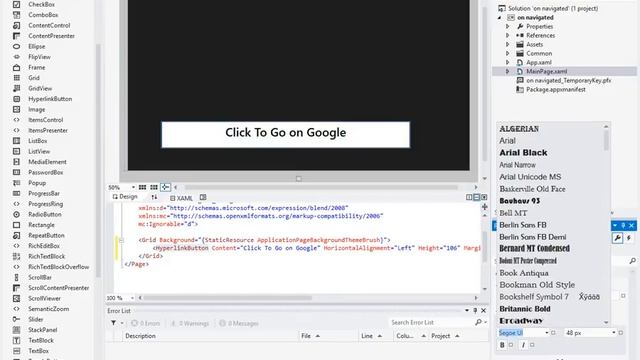Choose the HyperlinkButton icon in Toolbox

[16, 99]
